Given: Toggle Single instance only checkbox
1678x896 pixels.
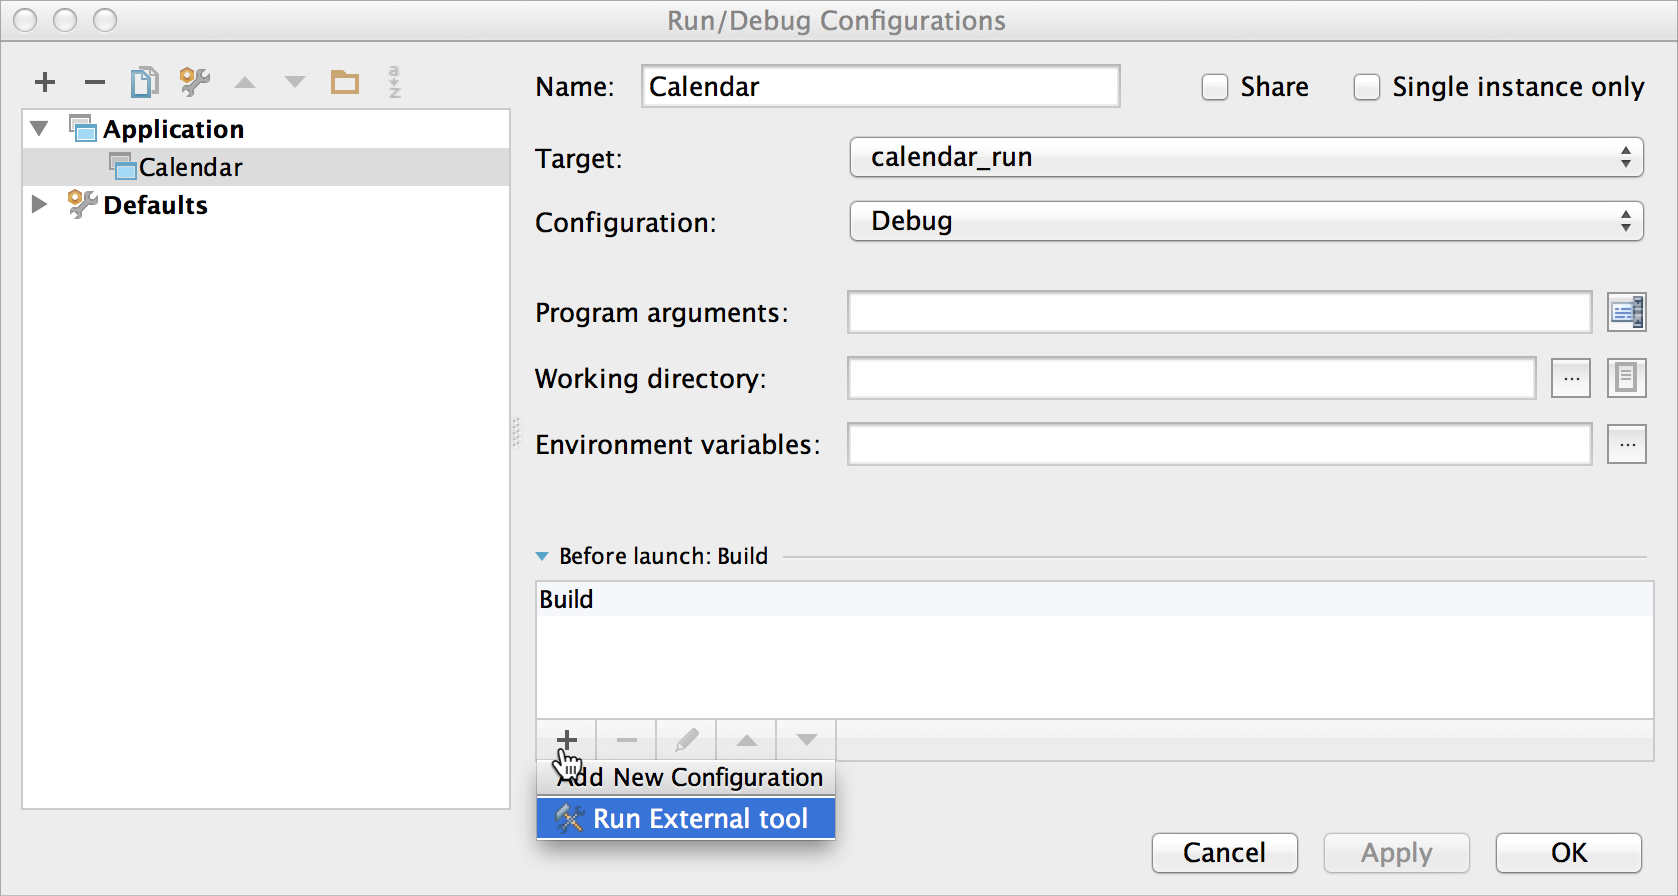Looking at the screenshot, I should click(1367, 88).
